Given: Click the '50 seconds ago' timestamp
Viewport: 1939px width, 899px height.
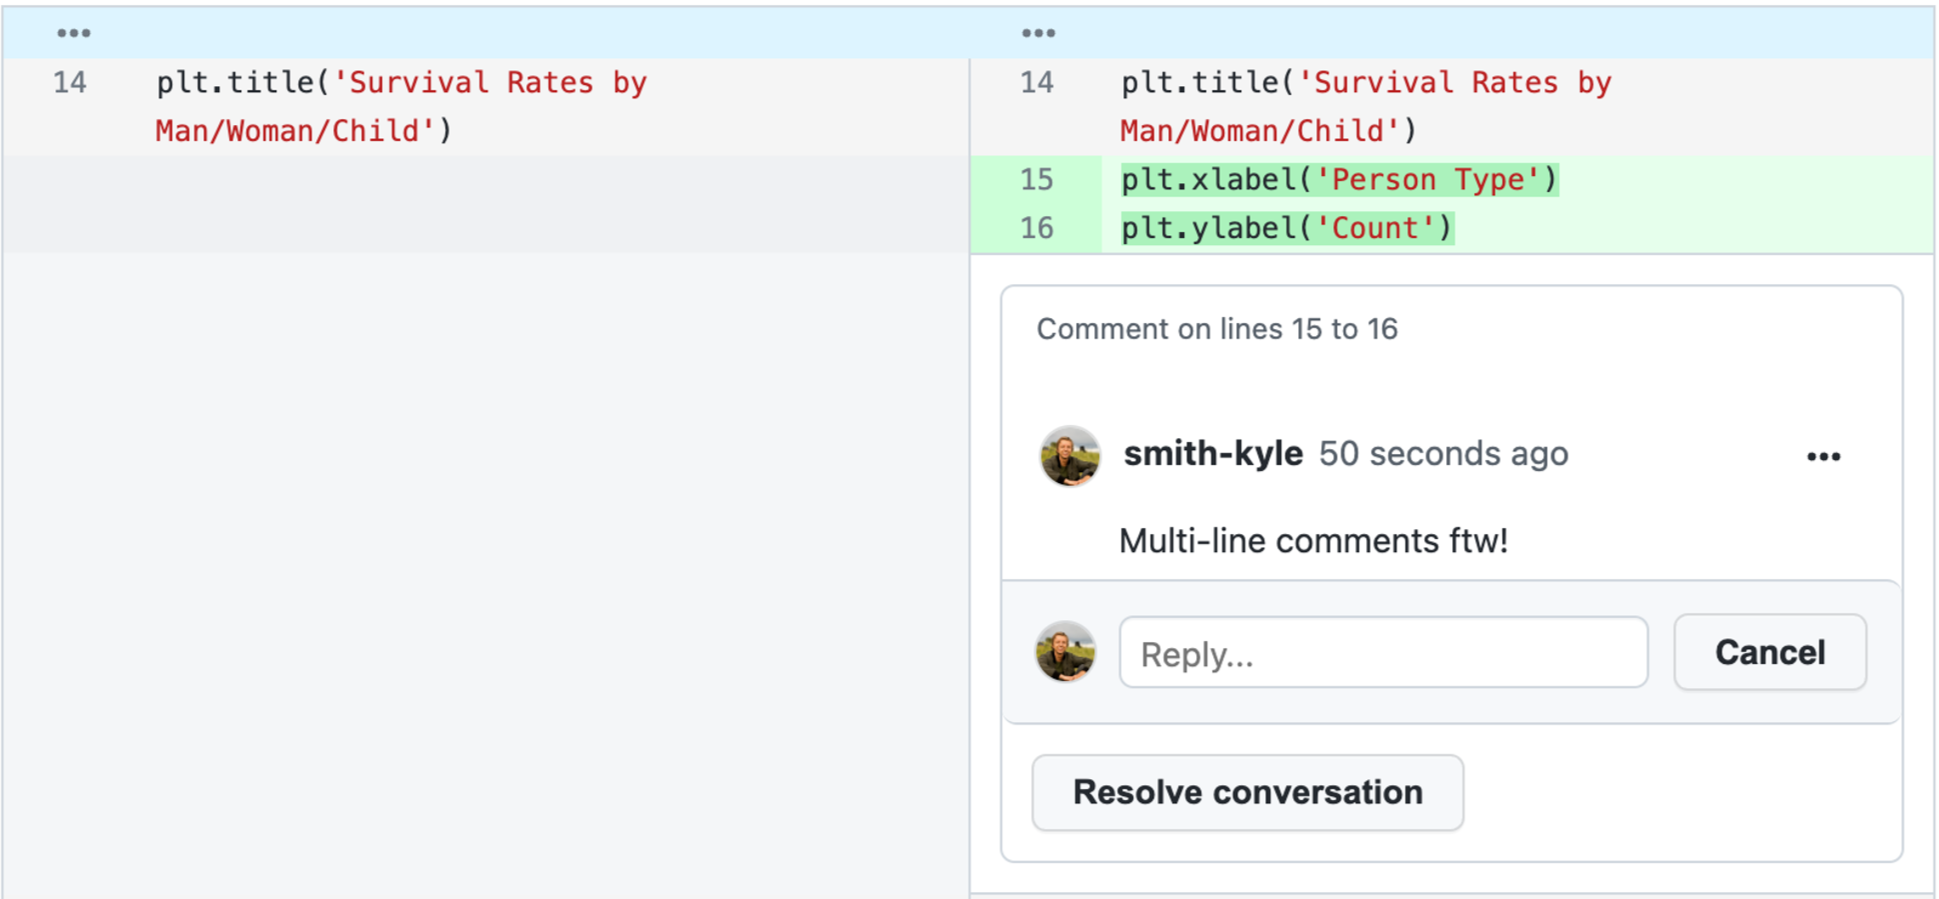Looking at the screenshot, I should point(1442,454).
